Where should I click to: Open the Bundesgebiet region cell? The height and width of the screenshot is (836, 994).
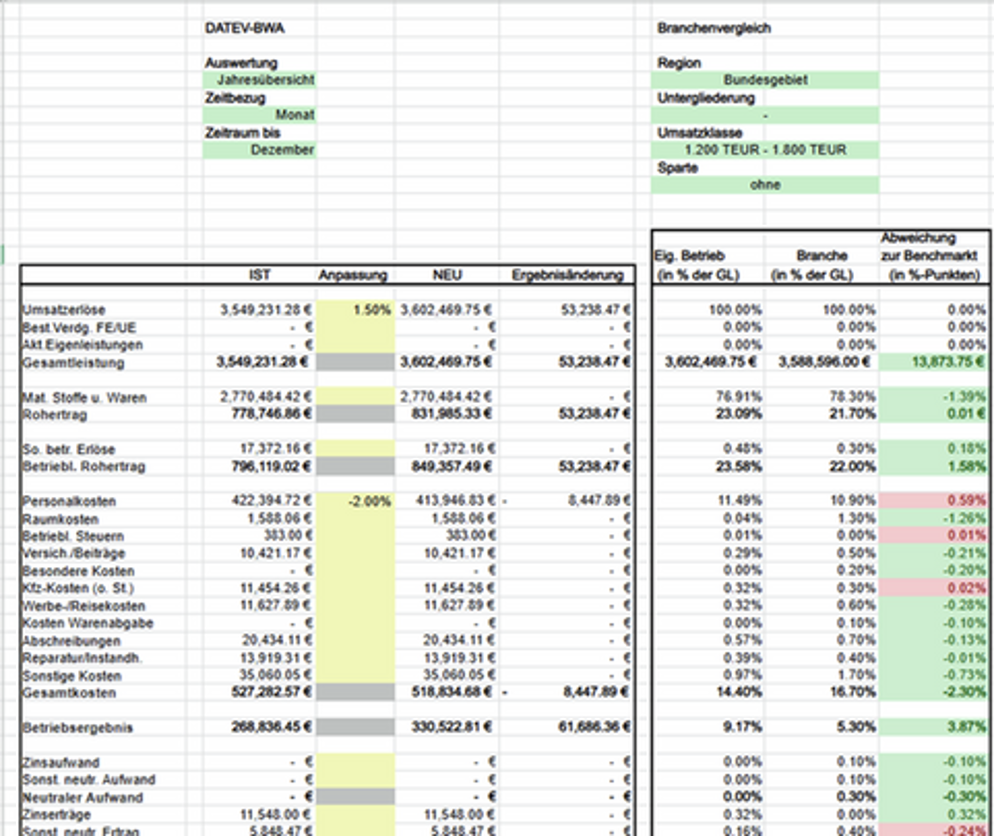pyautogui.click(x=766, y=80)
